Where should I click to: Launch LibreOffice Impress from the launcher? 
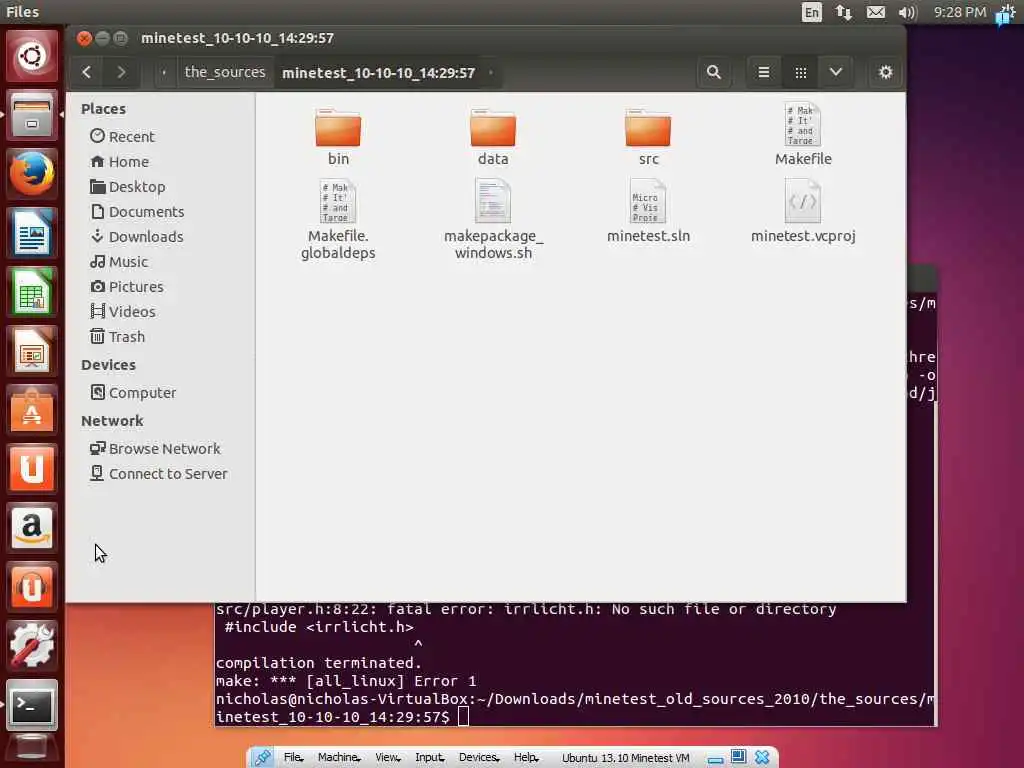tap(32, 351)
